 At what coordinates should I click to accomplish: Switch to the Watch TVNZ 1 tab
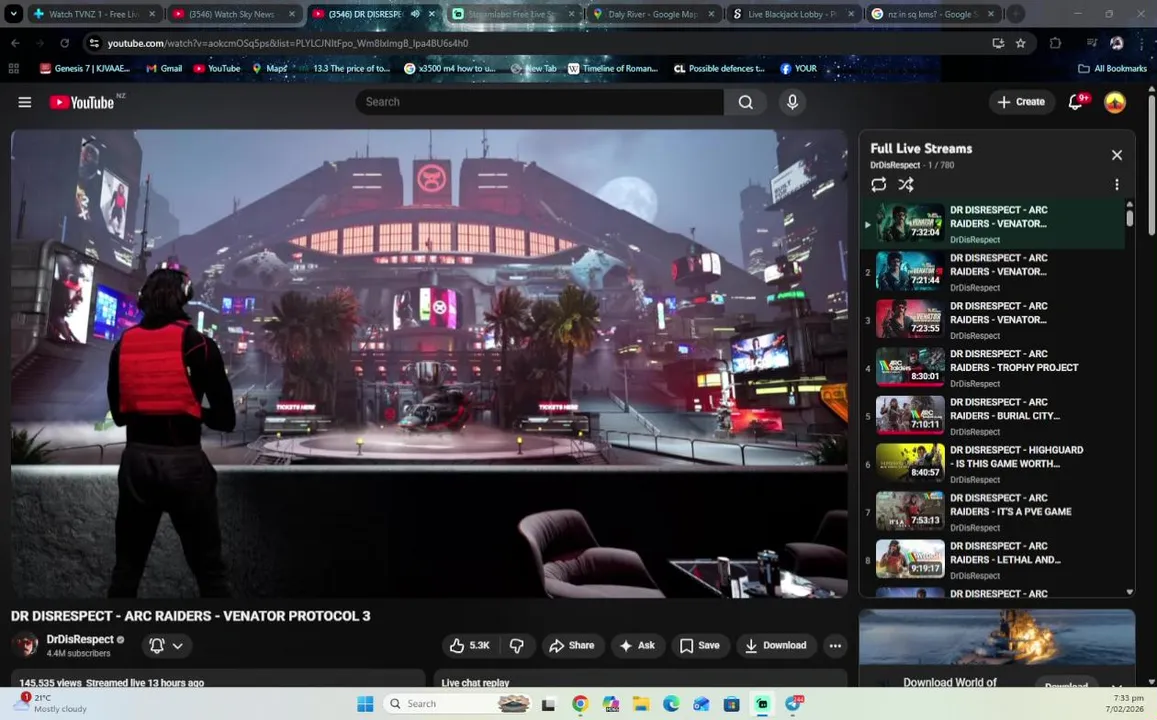point(94,14)
